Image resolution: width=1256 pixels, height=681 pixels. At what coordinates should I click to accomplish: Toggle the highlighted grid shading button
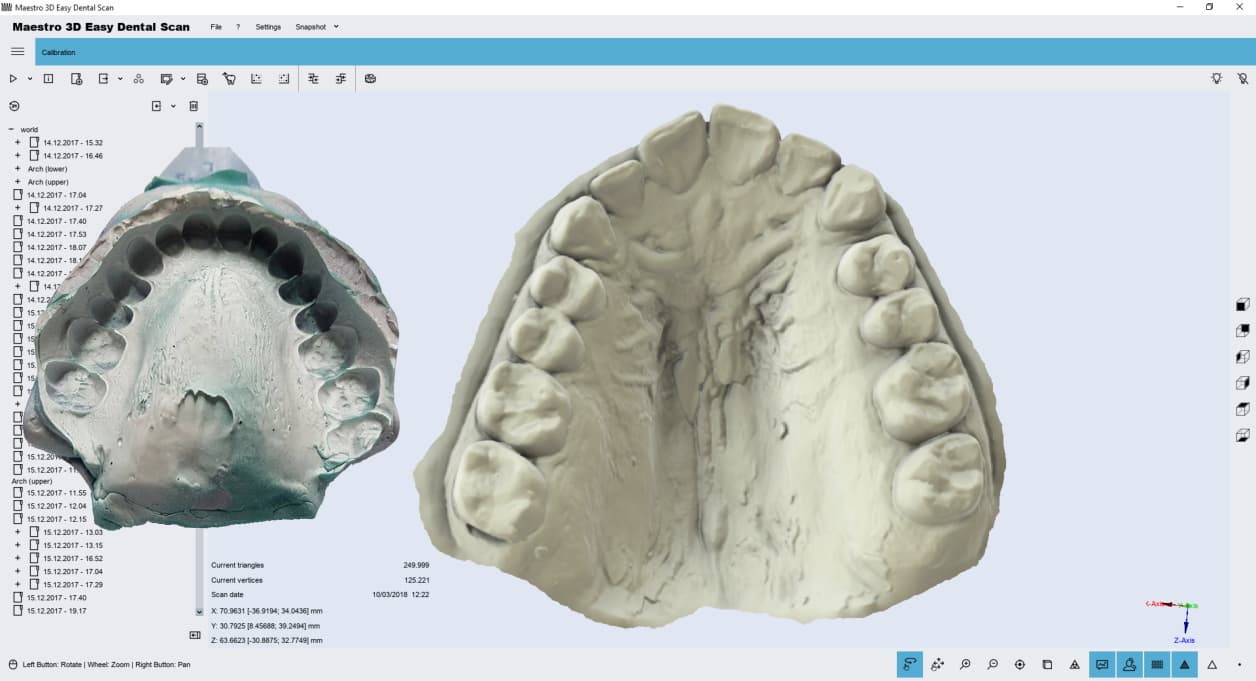click(x=1157, y=664)
